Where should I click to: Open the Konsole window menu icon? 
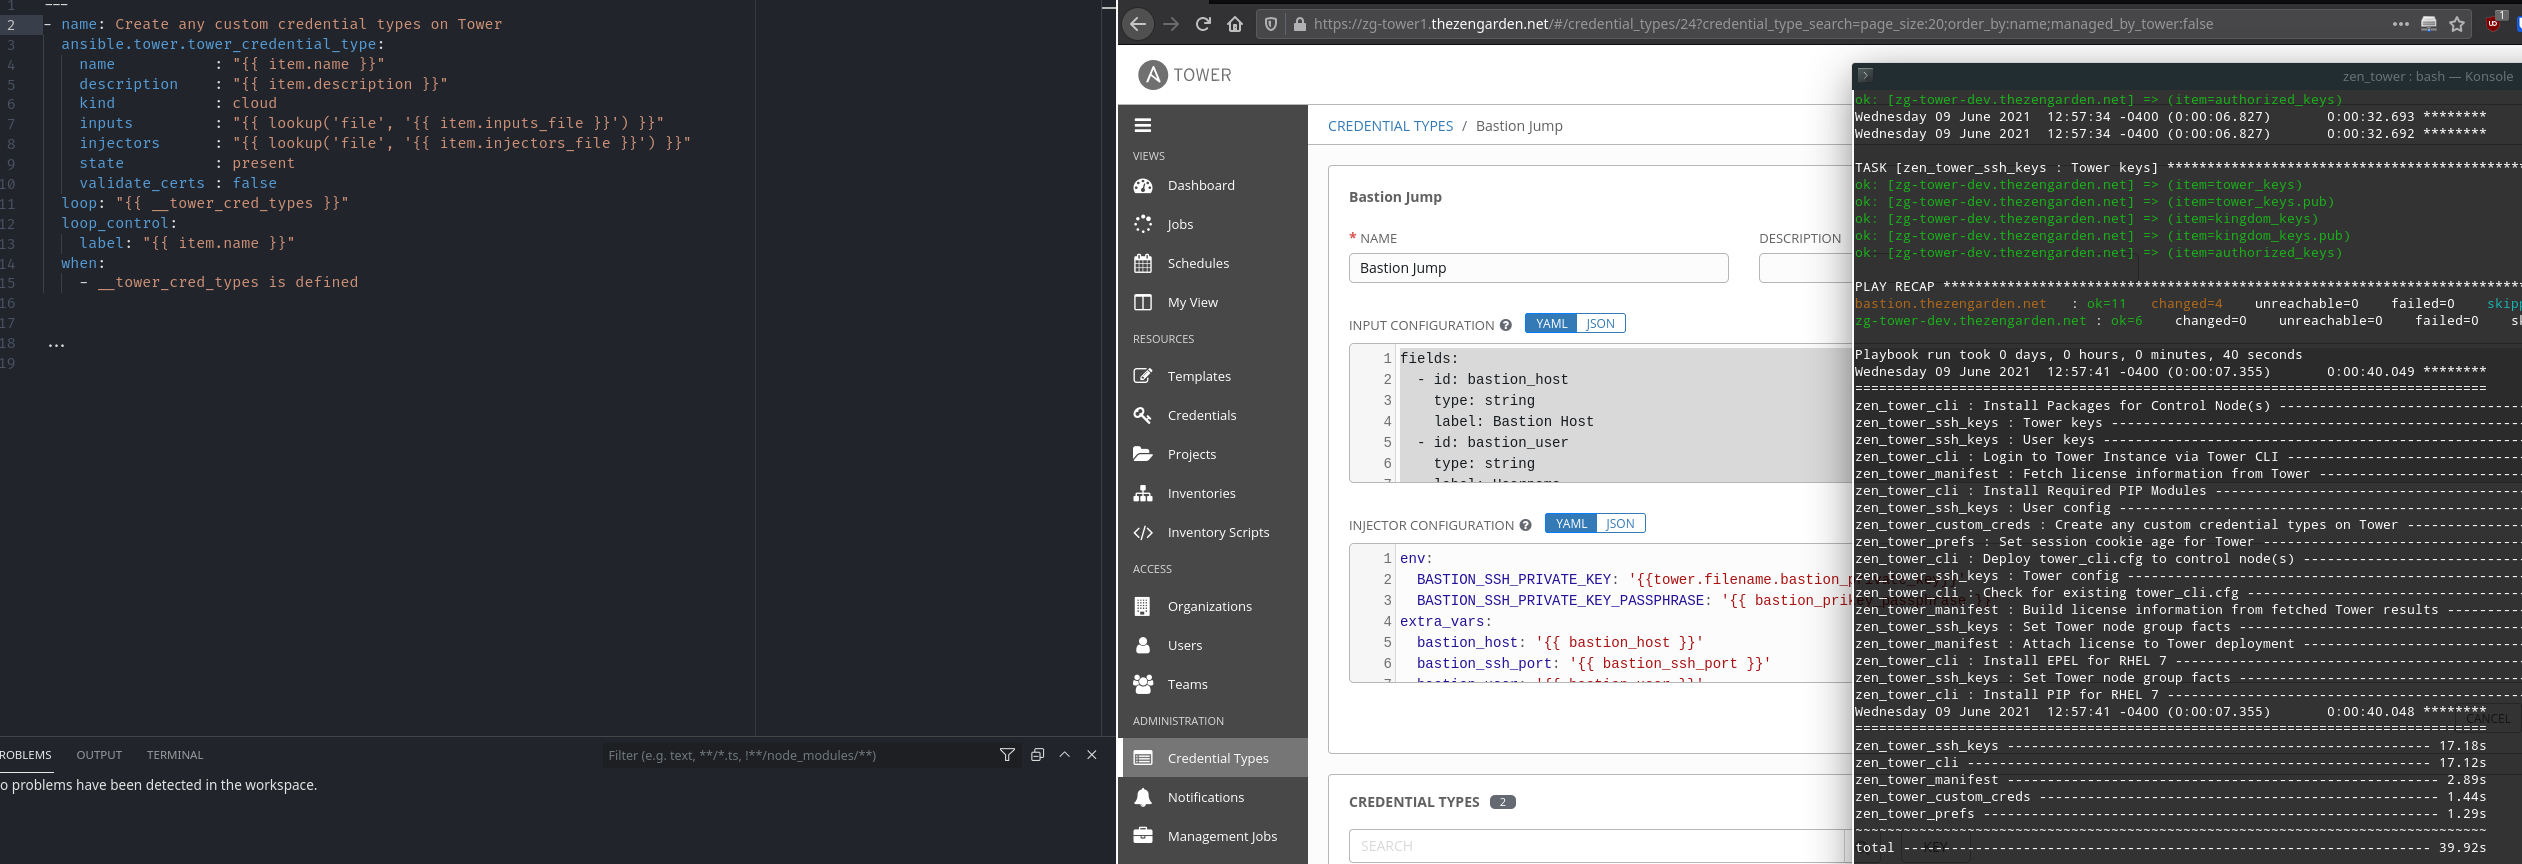coord(1865,75)
